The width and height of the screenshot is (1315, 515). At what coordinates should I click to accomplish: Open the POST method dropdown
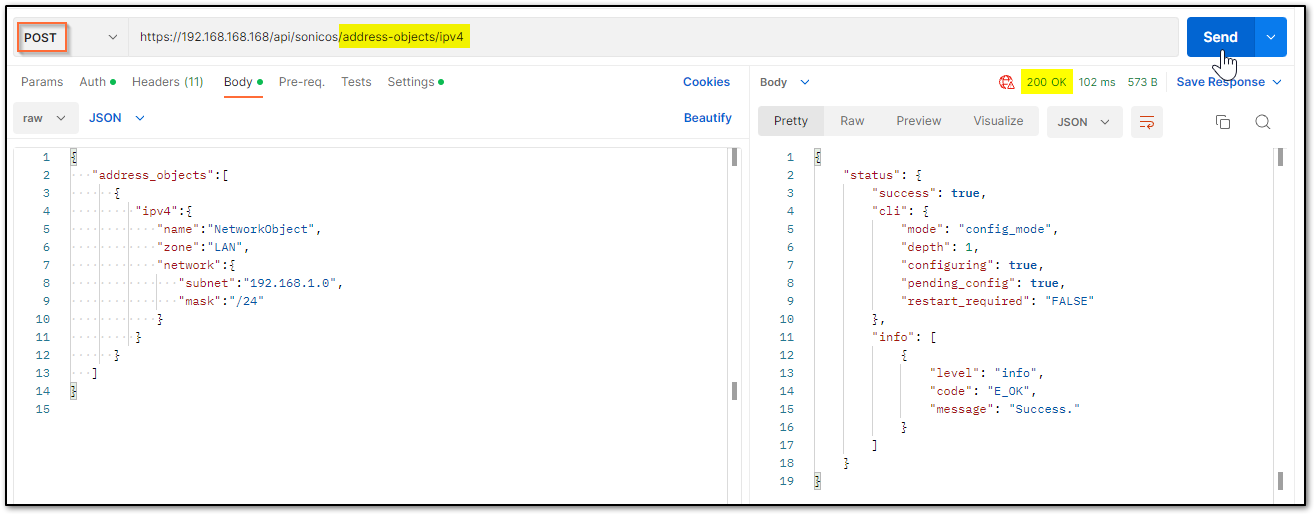coord(71,37)
